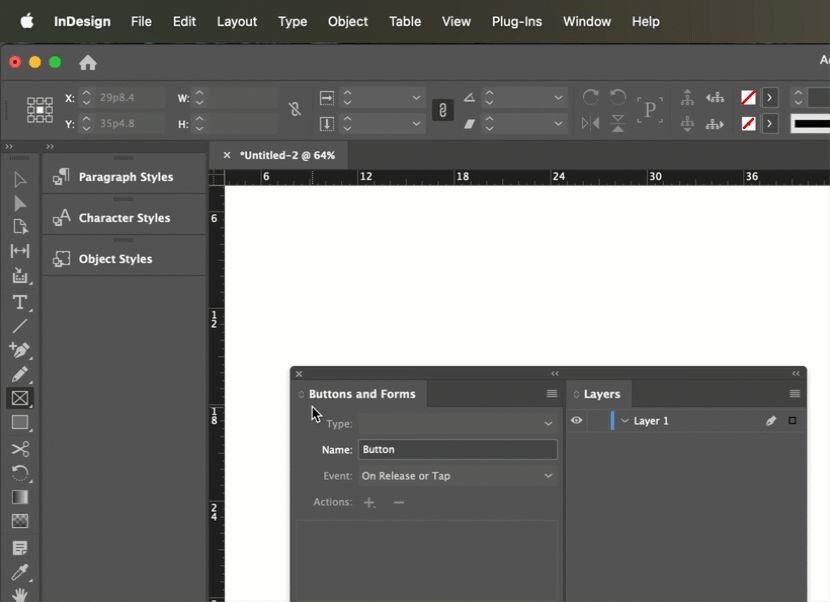Expand the fill color options arrow
Image resolution: width=830 pixels, height=602 pixels.
(770, 97)
